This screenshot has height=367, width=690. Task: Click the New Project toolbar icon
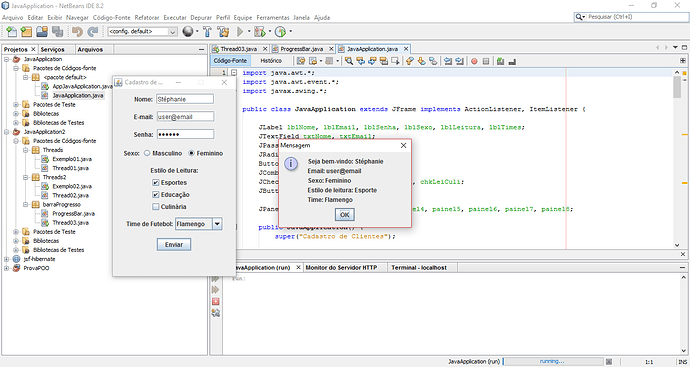pos(26,31)
